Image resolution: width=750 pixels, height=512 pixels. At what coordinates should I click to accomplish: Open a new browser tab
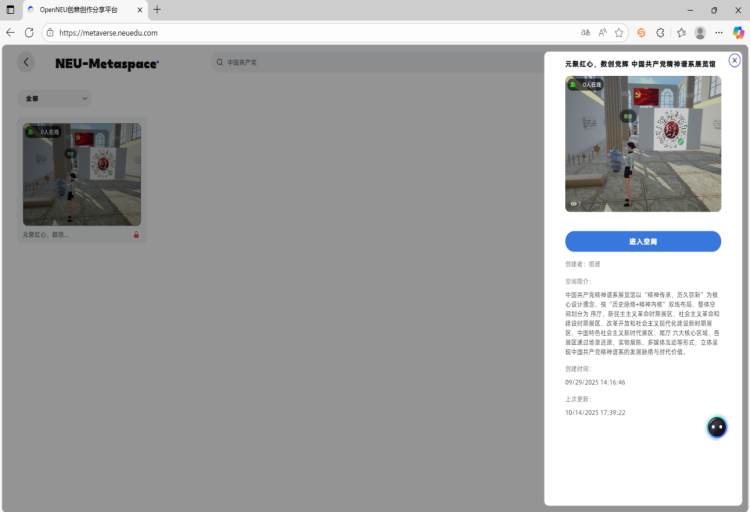[x=157, y=9]
